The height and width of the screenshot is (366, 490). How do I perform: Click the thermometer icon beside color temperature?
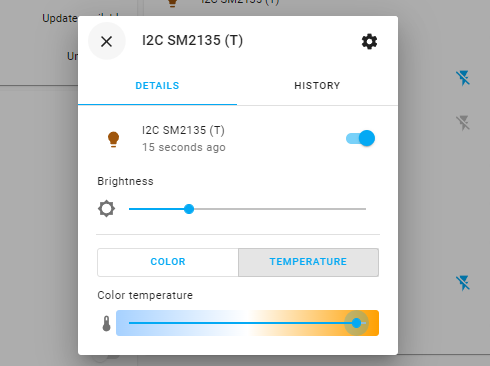pyautogui.click(x=106, y=323)
